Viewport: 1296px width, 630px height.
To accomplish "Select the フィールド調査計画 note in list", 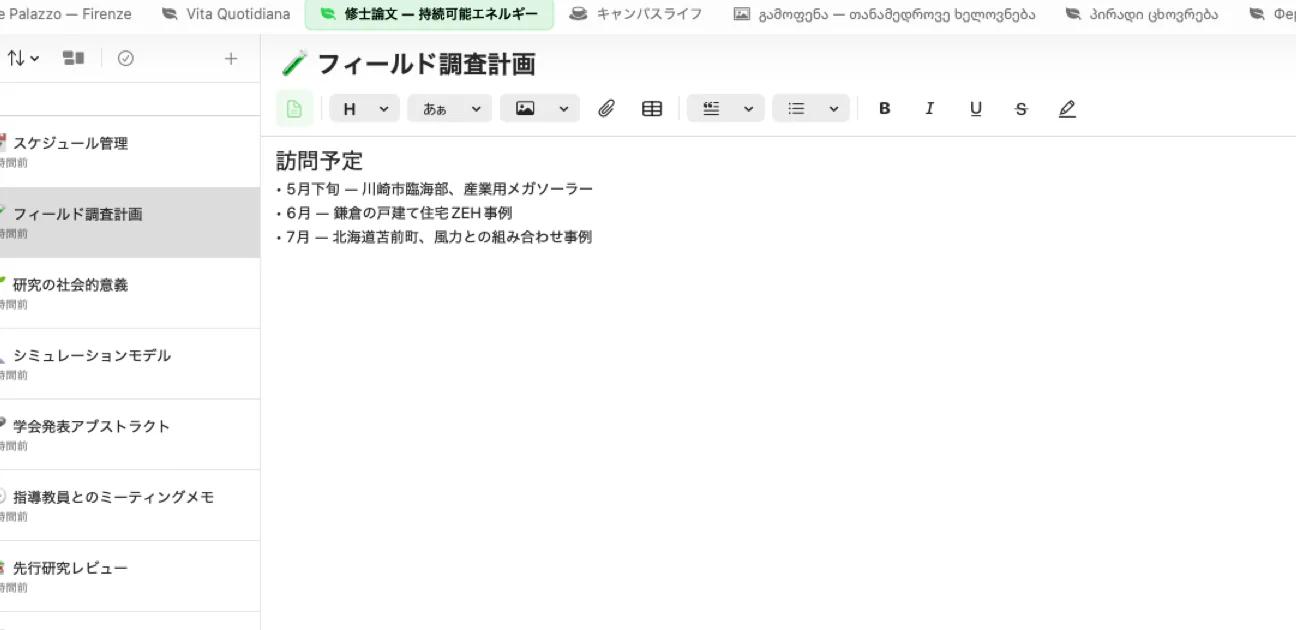I will coord(130,222).
